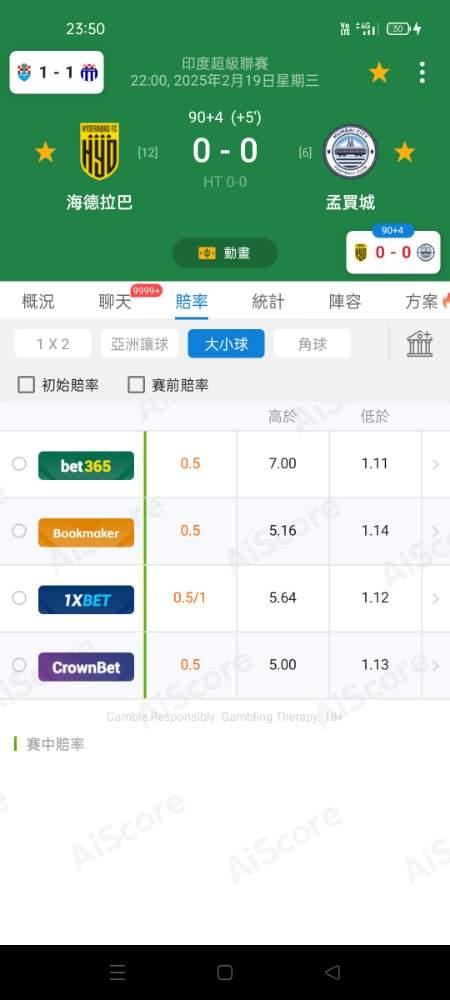Tap 孟買城 team name
The width and height of the screenshot is (450, 1000).
pyautogui.click(x=350, y=203)
